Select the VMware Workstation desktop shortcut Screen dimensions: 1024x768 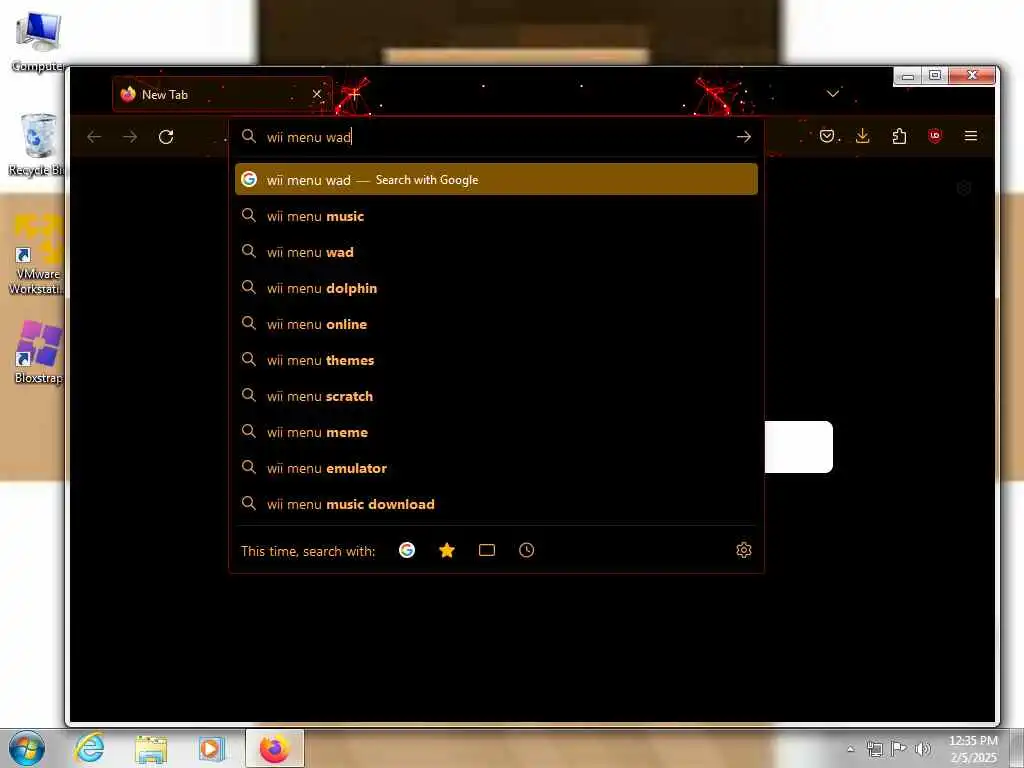pyautogui.click(x=37, y=255)
